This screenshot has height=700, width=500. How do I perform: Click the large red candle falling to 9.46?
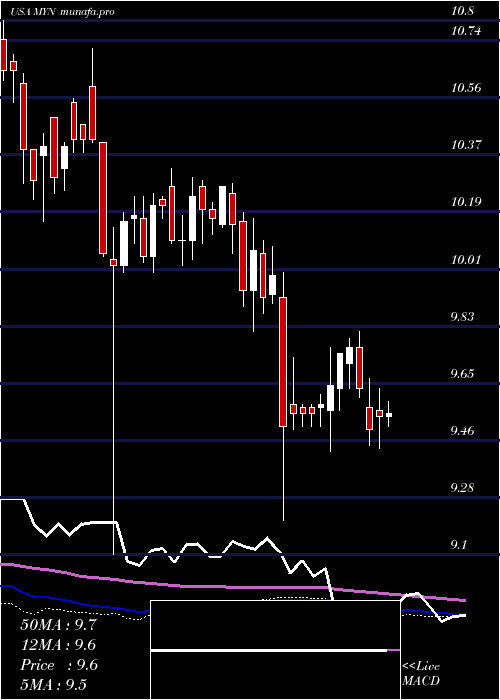click(x=283, y=362)
